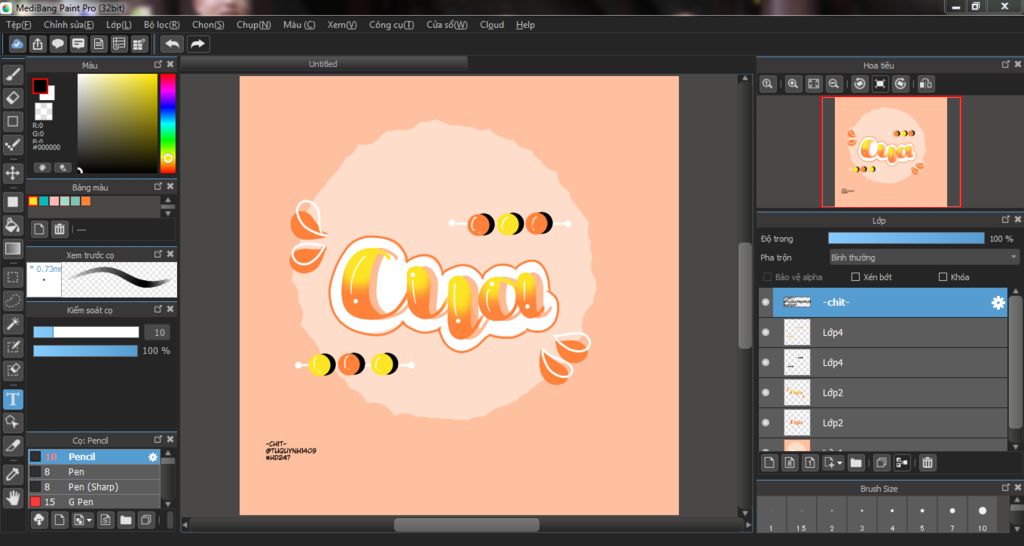Select the Hand tool

(12, 498)
